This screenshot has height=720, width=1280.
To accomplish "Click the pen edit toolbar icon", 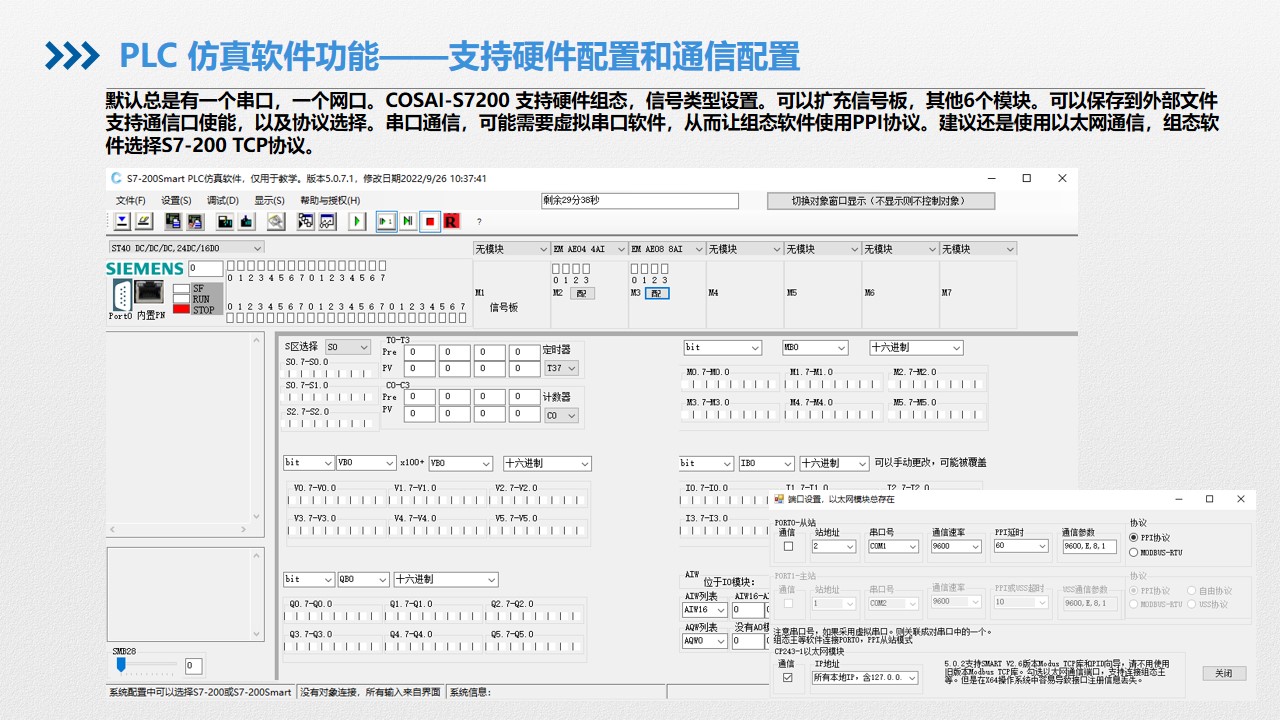I will 144,221.
